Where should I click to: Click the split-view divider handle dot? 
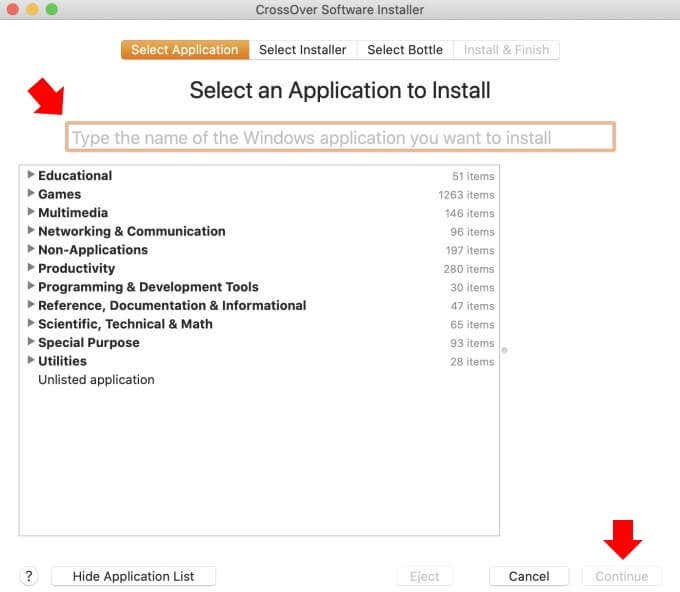pos(504,350)
